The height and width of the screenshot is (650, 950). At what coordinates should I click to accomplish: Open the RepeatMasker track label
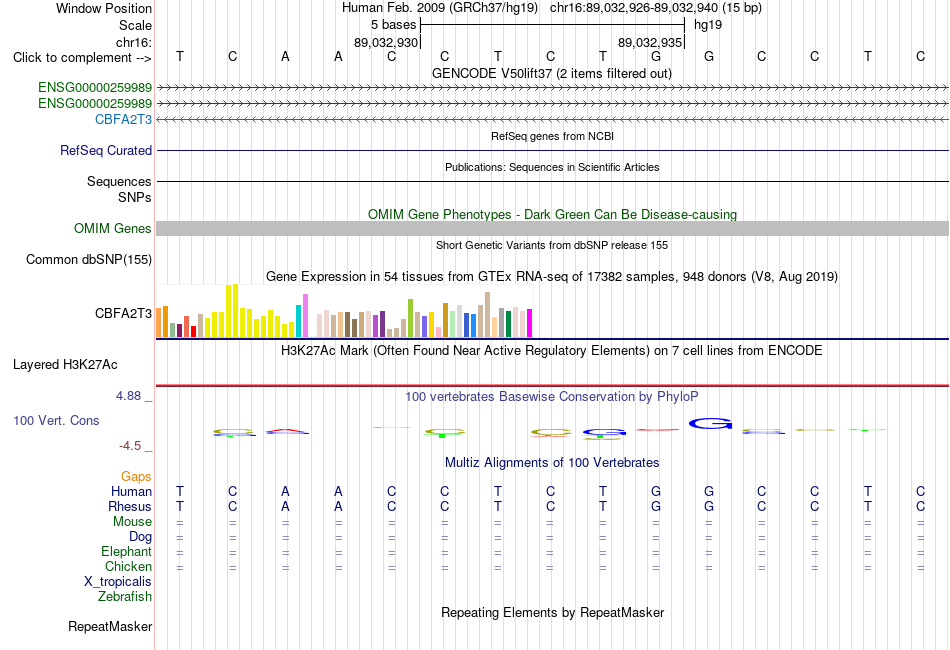(110, 626)
